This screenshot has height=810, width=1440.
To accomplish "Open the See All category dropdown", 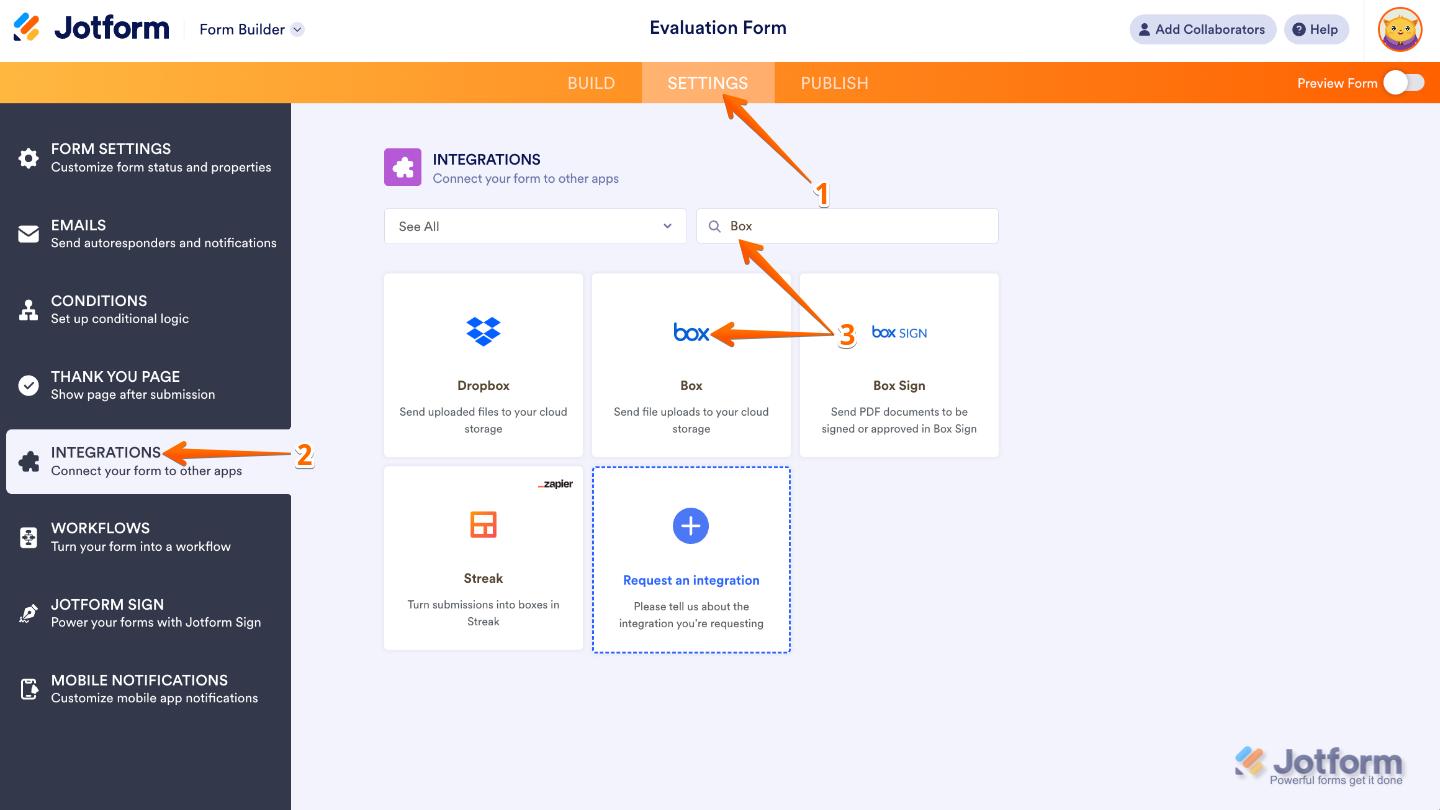I will coord(535,226).
